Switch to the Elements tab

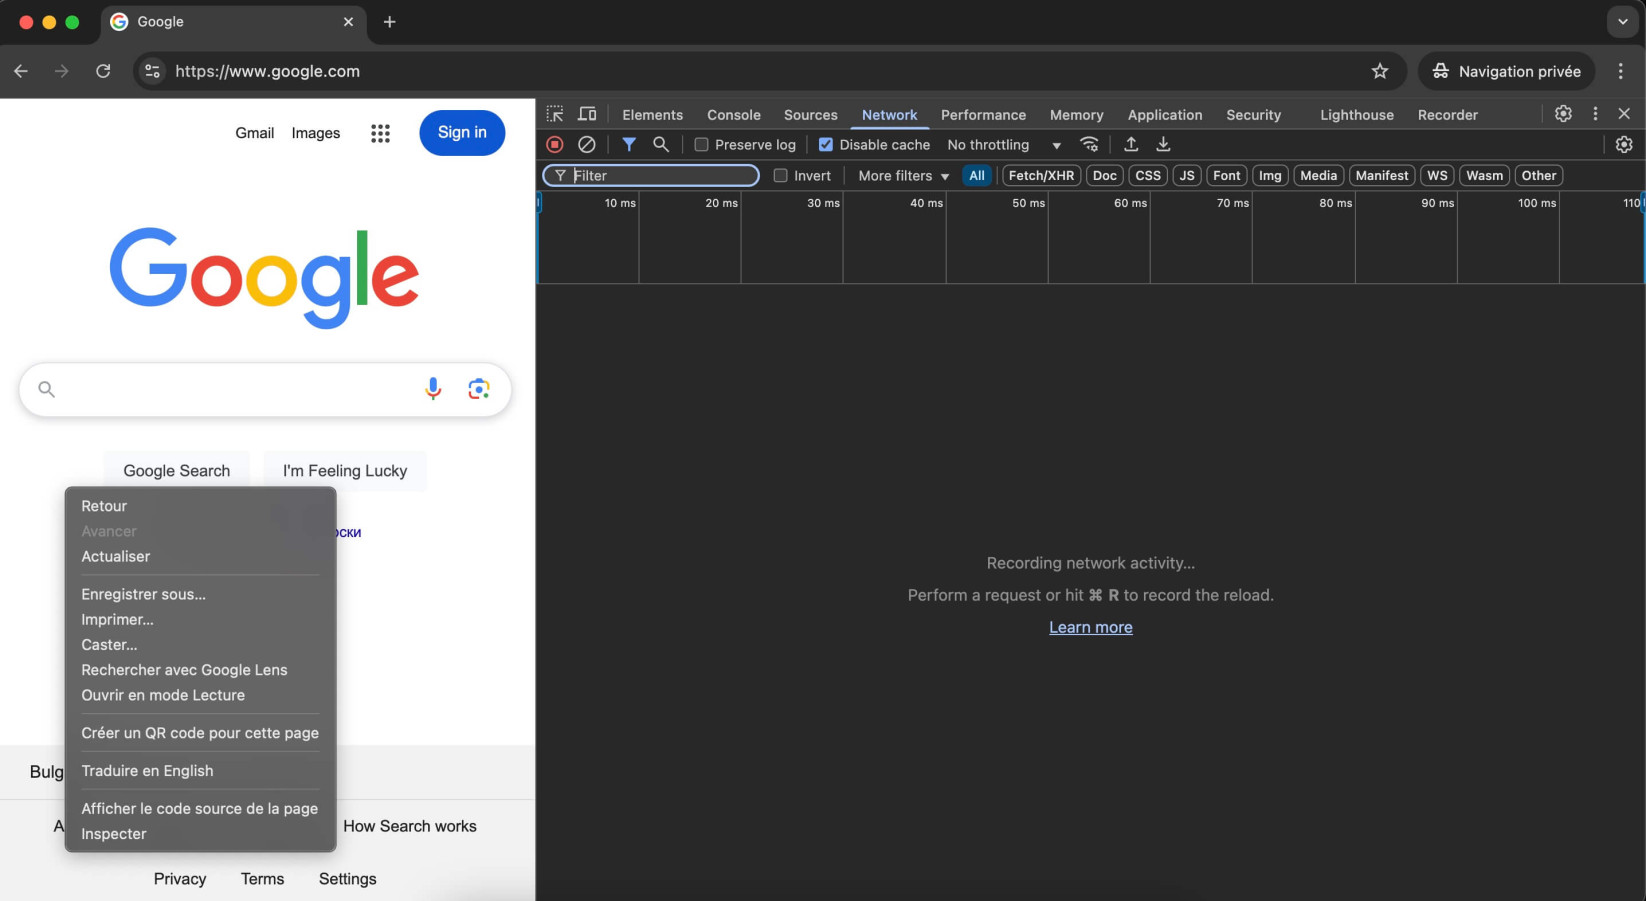pyautogui.click(x=652, y=115)
